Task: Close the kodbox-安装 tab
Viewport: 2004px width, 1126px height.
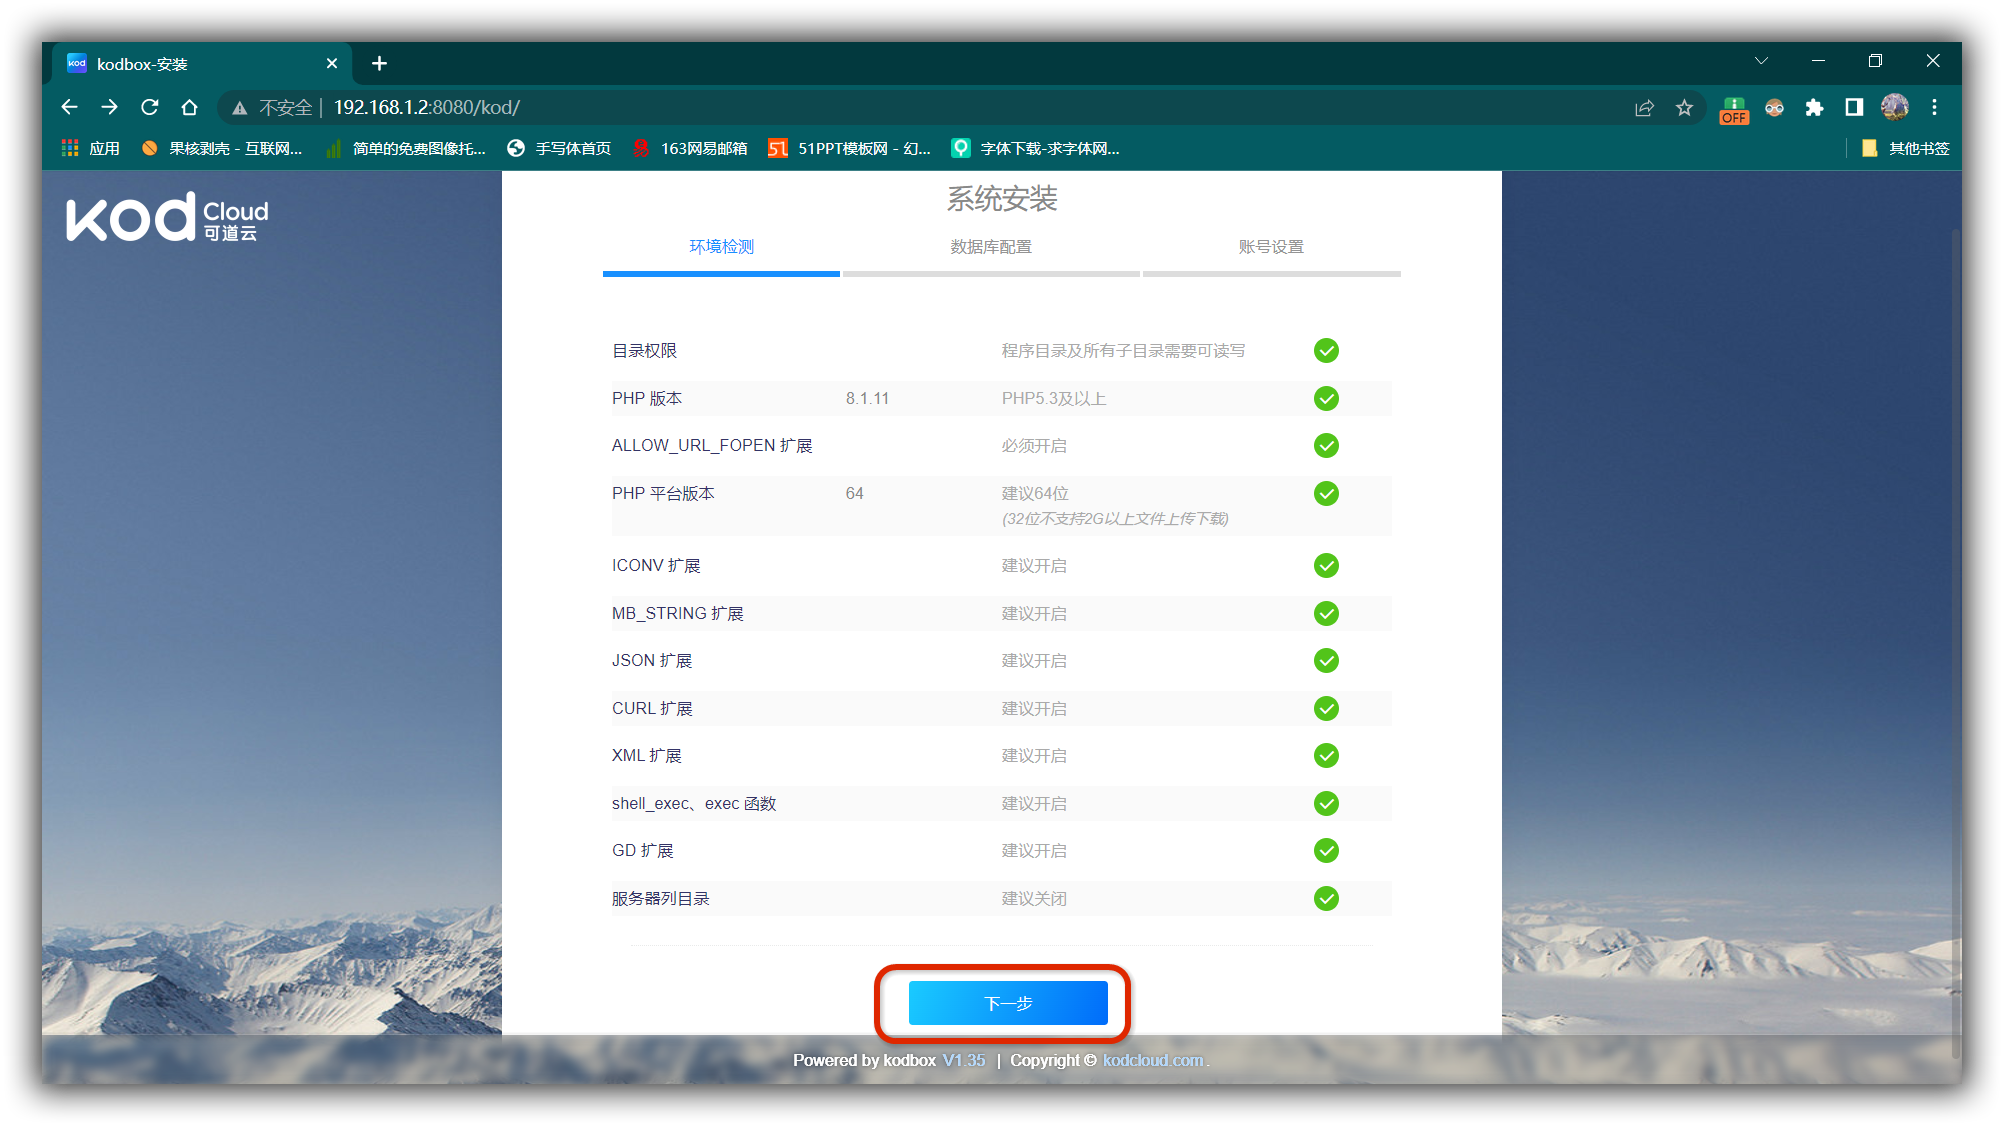Action: [332, 64]
